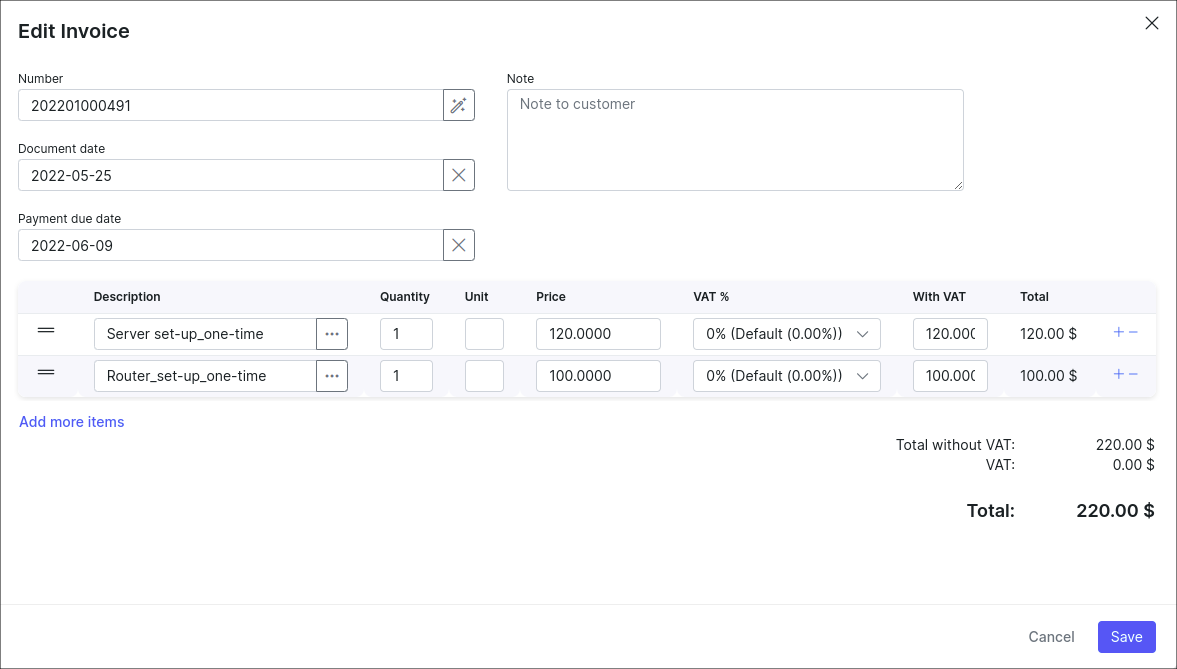Select the invoice Number field
1177x669 pixels.
[x=228, y=104]
